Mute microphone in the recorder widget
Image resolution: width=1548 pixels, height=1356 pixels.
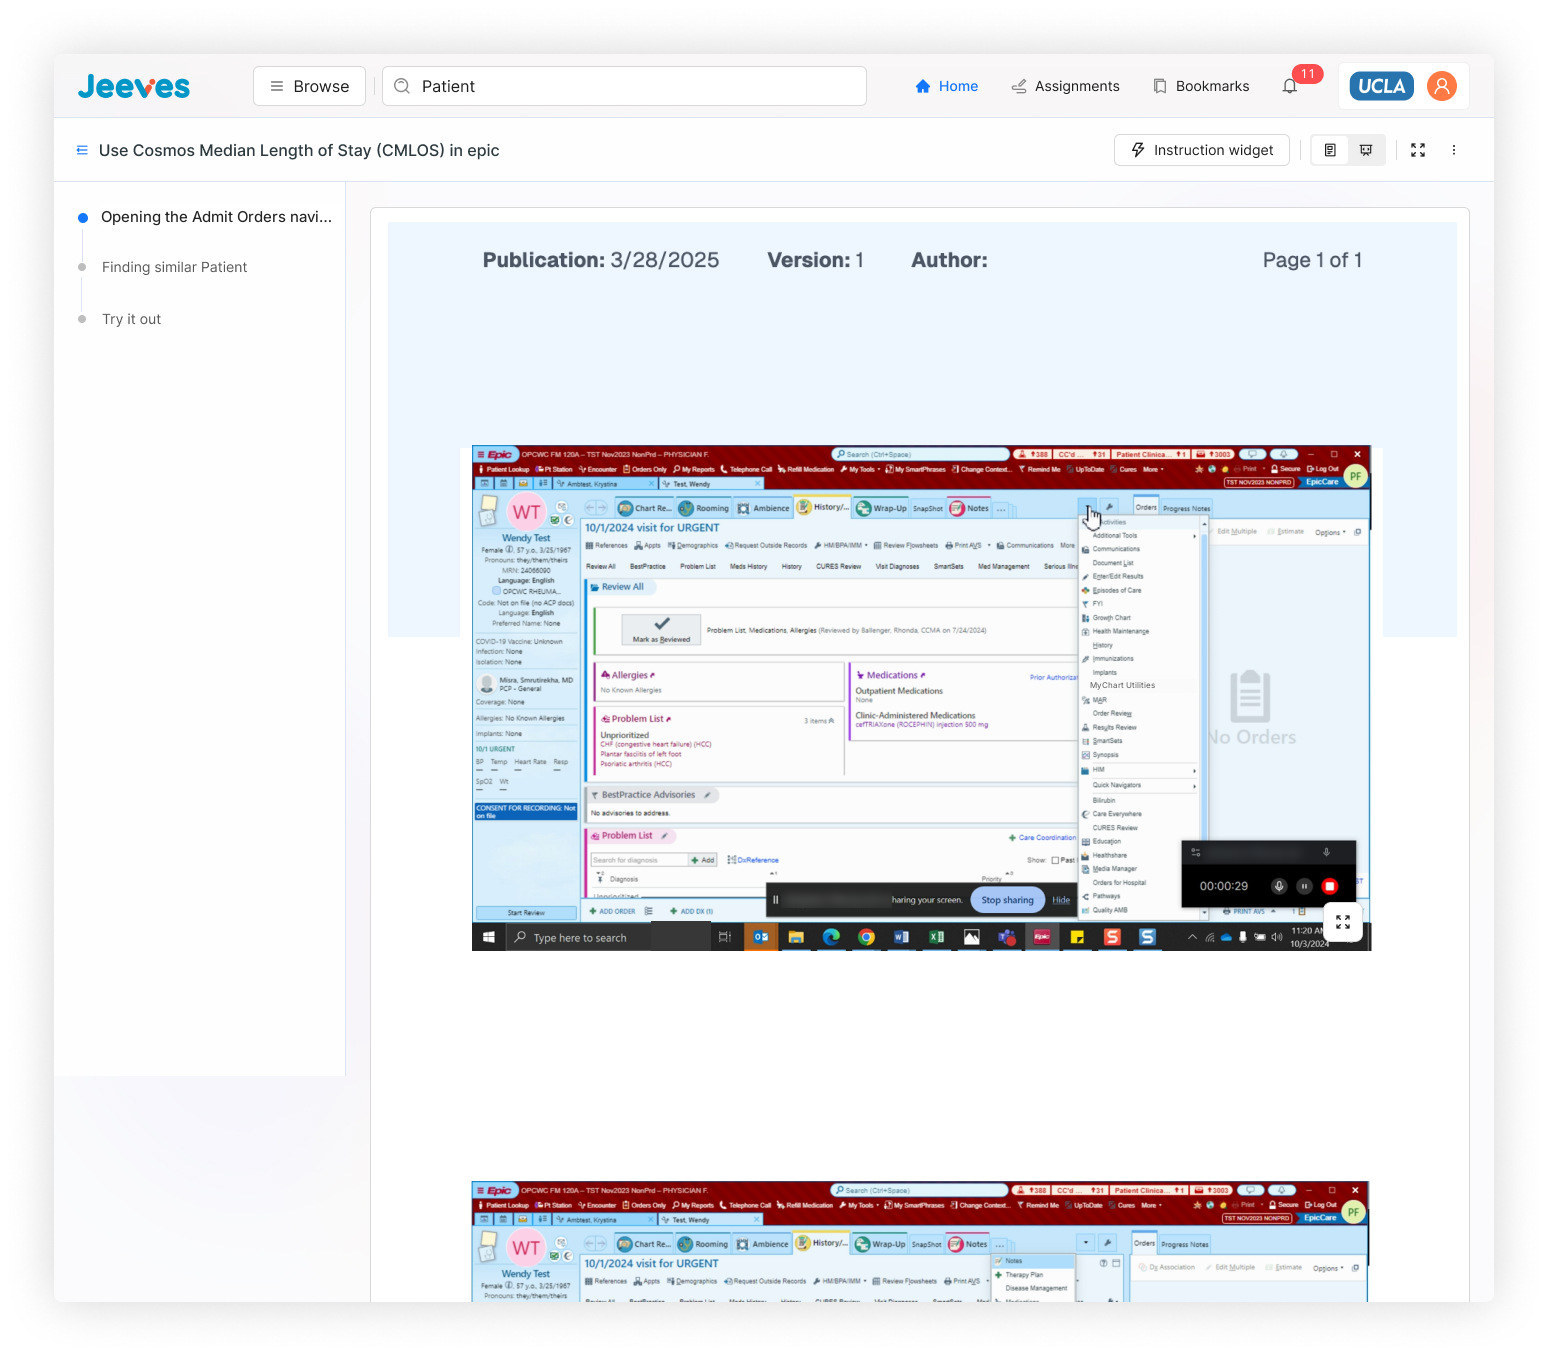pos(1278,886)
